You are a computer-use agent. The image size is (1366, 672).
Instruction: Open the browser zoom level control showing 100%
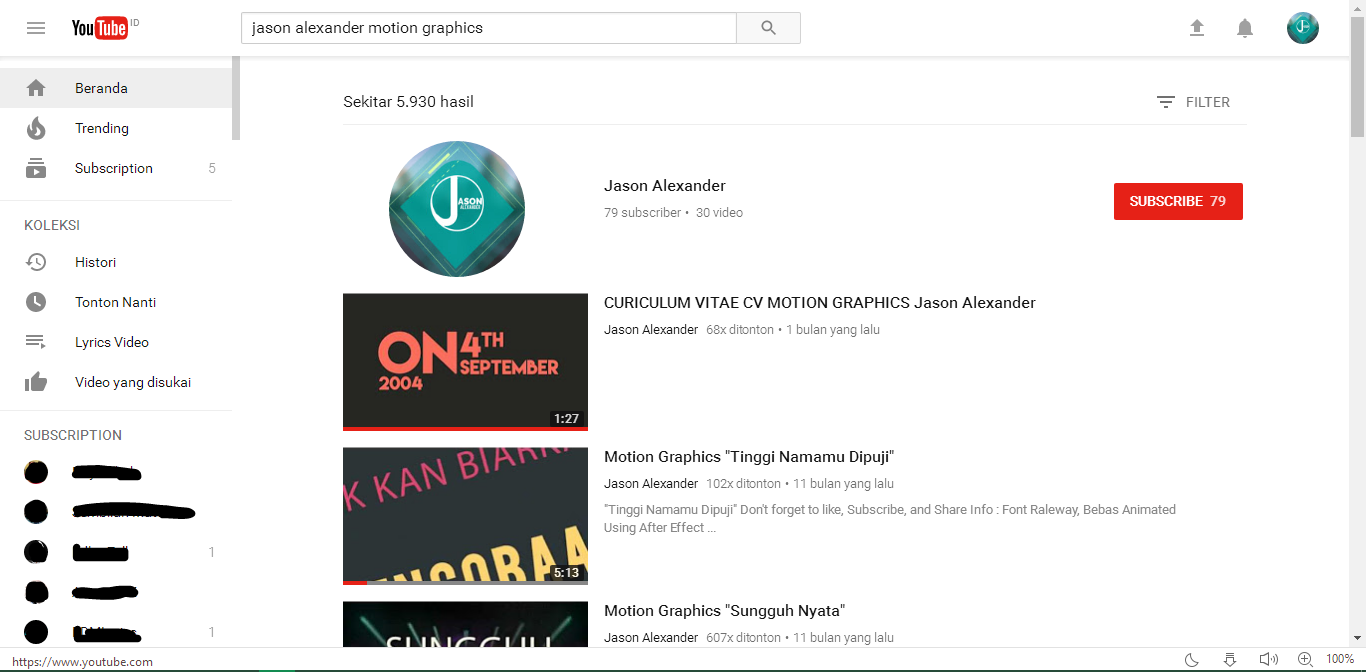click(x=1340, y=659)
